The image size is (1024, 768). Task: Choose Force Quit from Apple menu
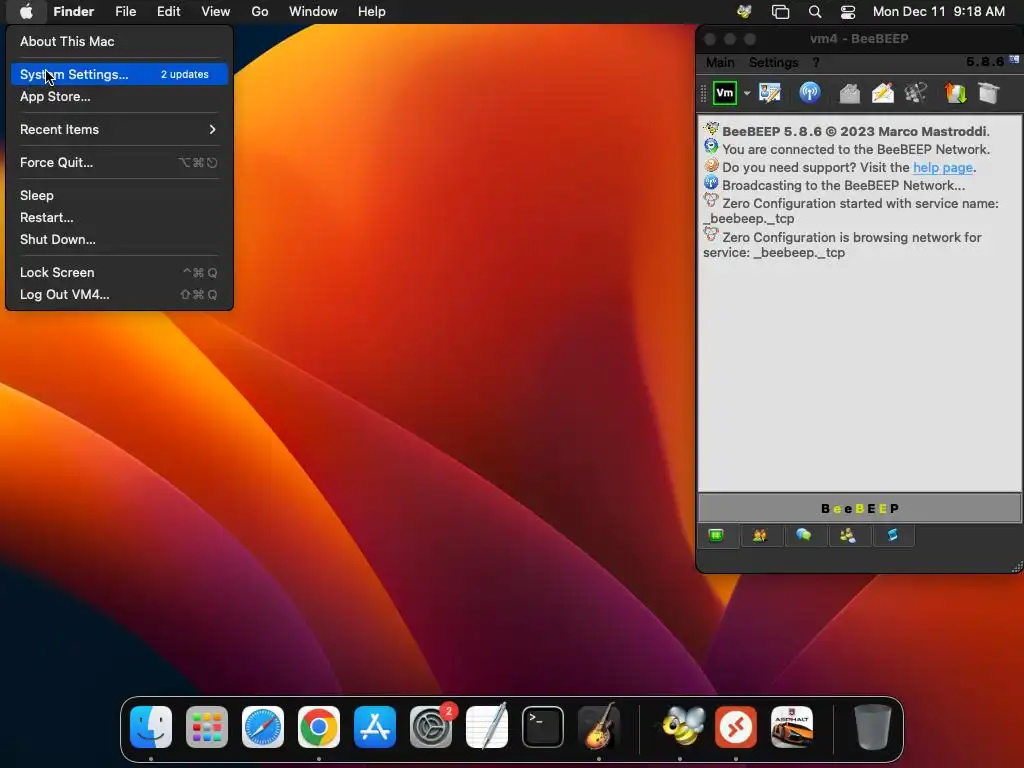120,163
